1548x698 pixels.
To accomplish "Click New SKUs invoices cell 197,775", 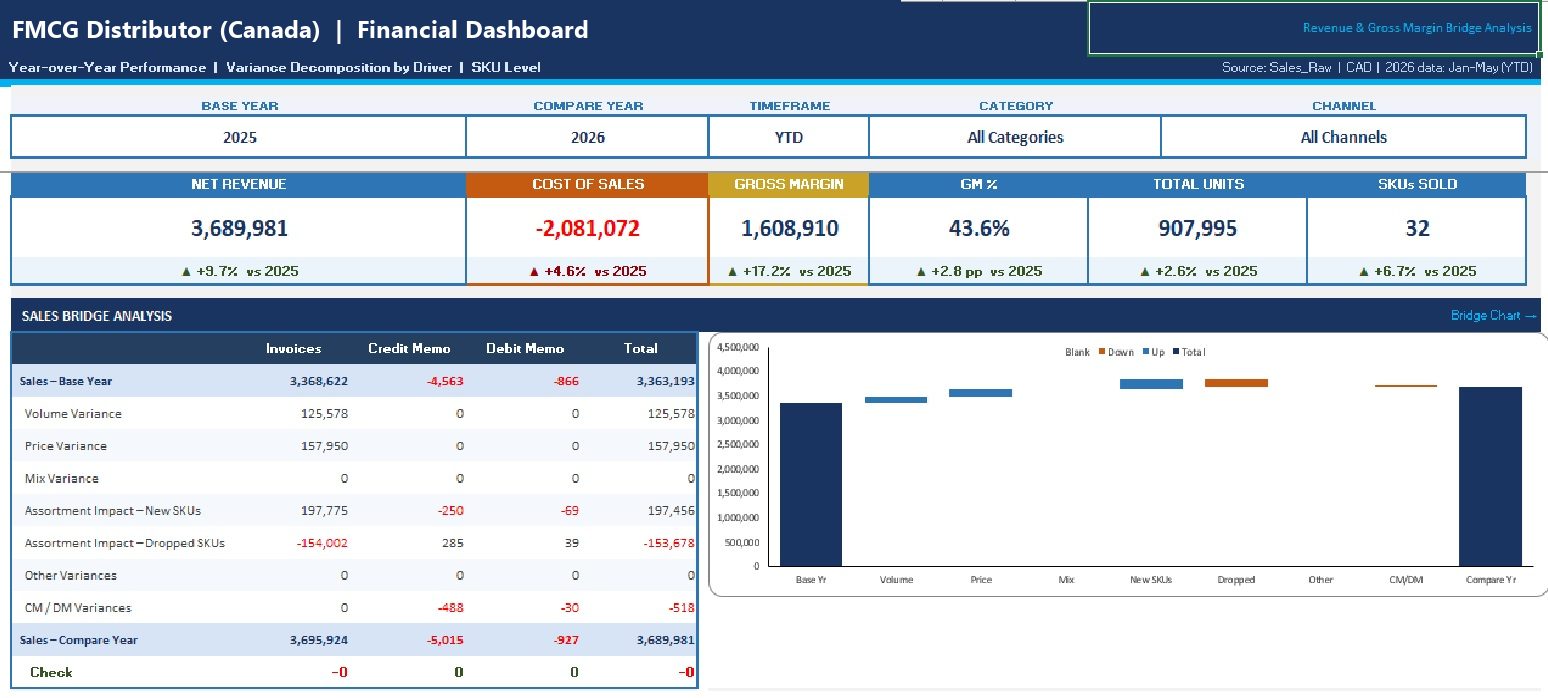I will click(324, 510).
